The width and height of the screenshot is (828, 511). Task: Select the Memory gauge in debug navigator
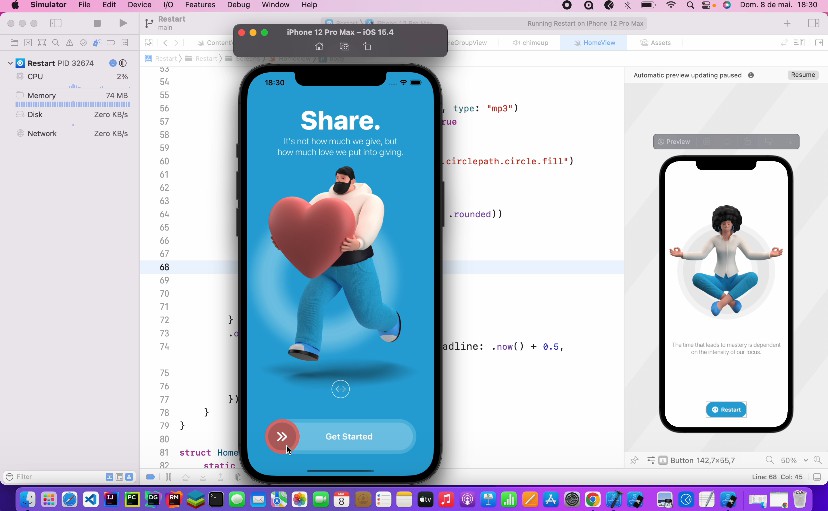(x=42, y=95)
